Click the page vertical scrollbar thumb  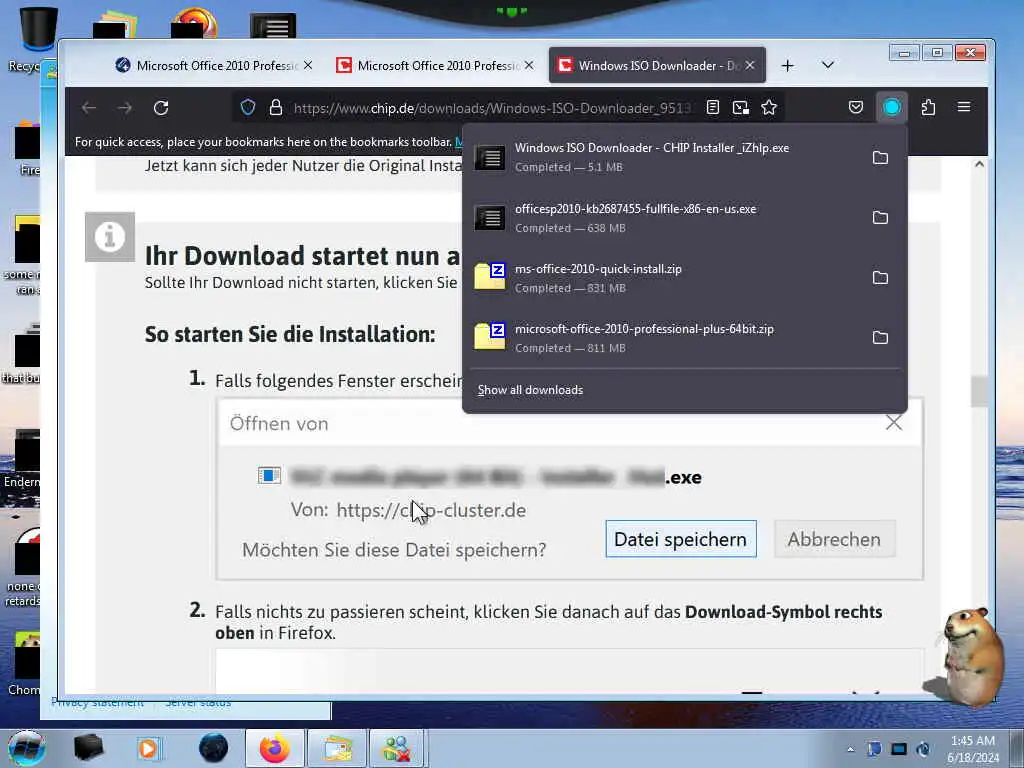pos(979,391)
